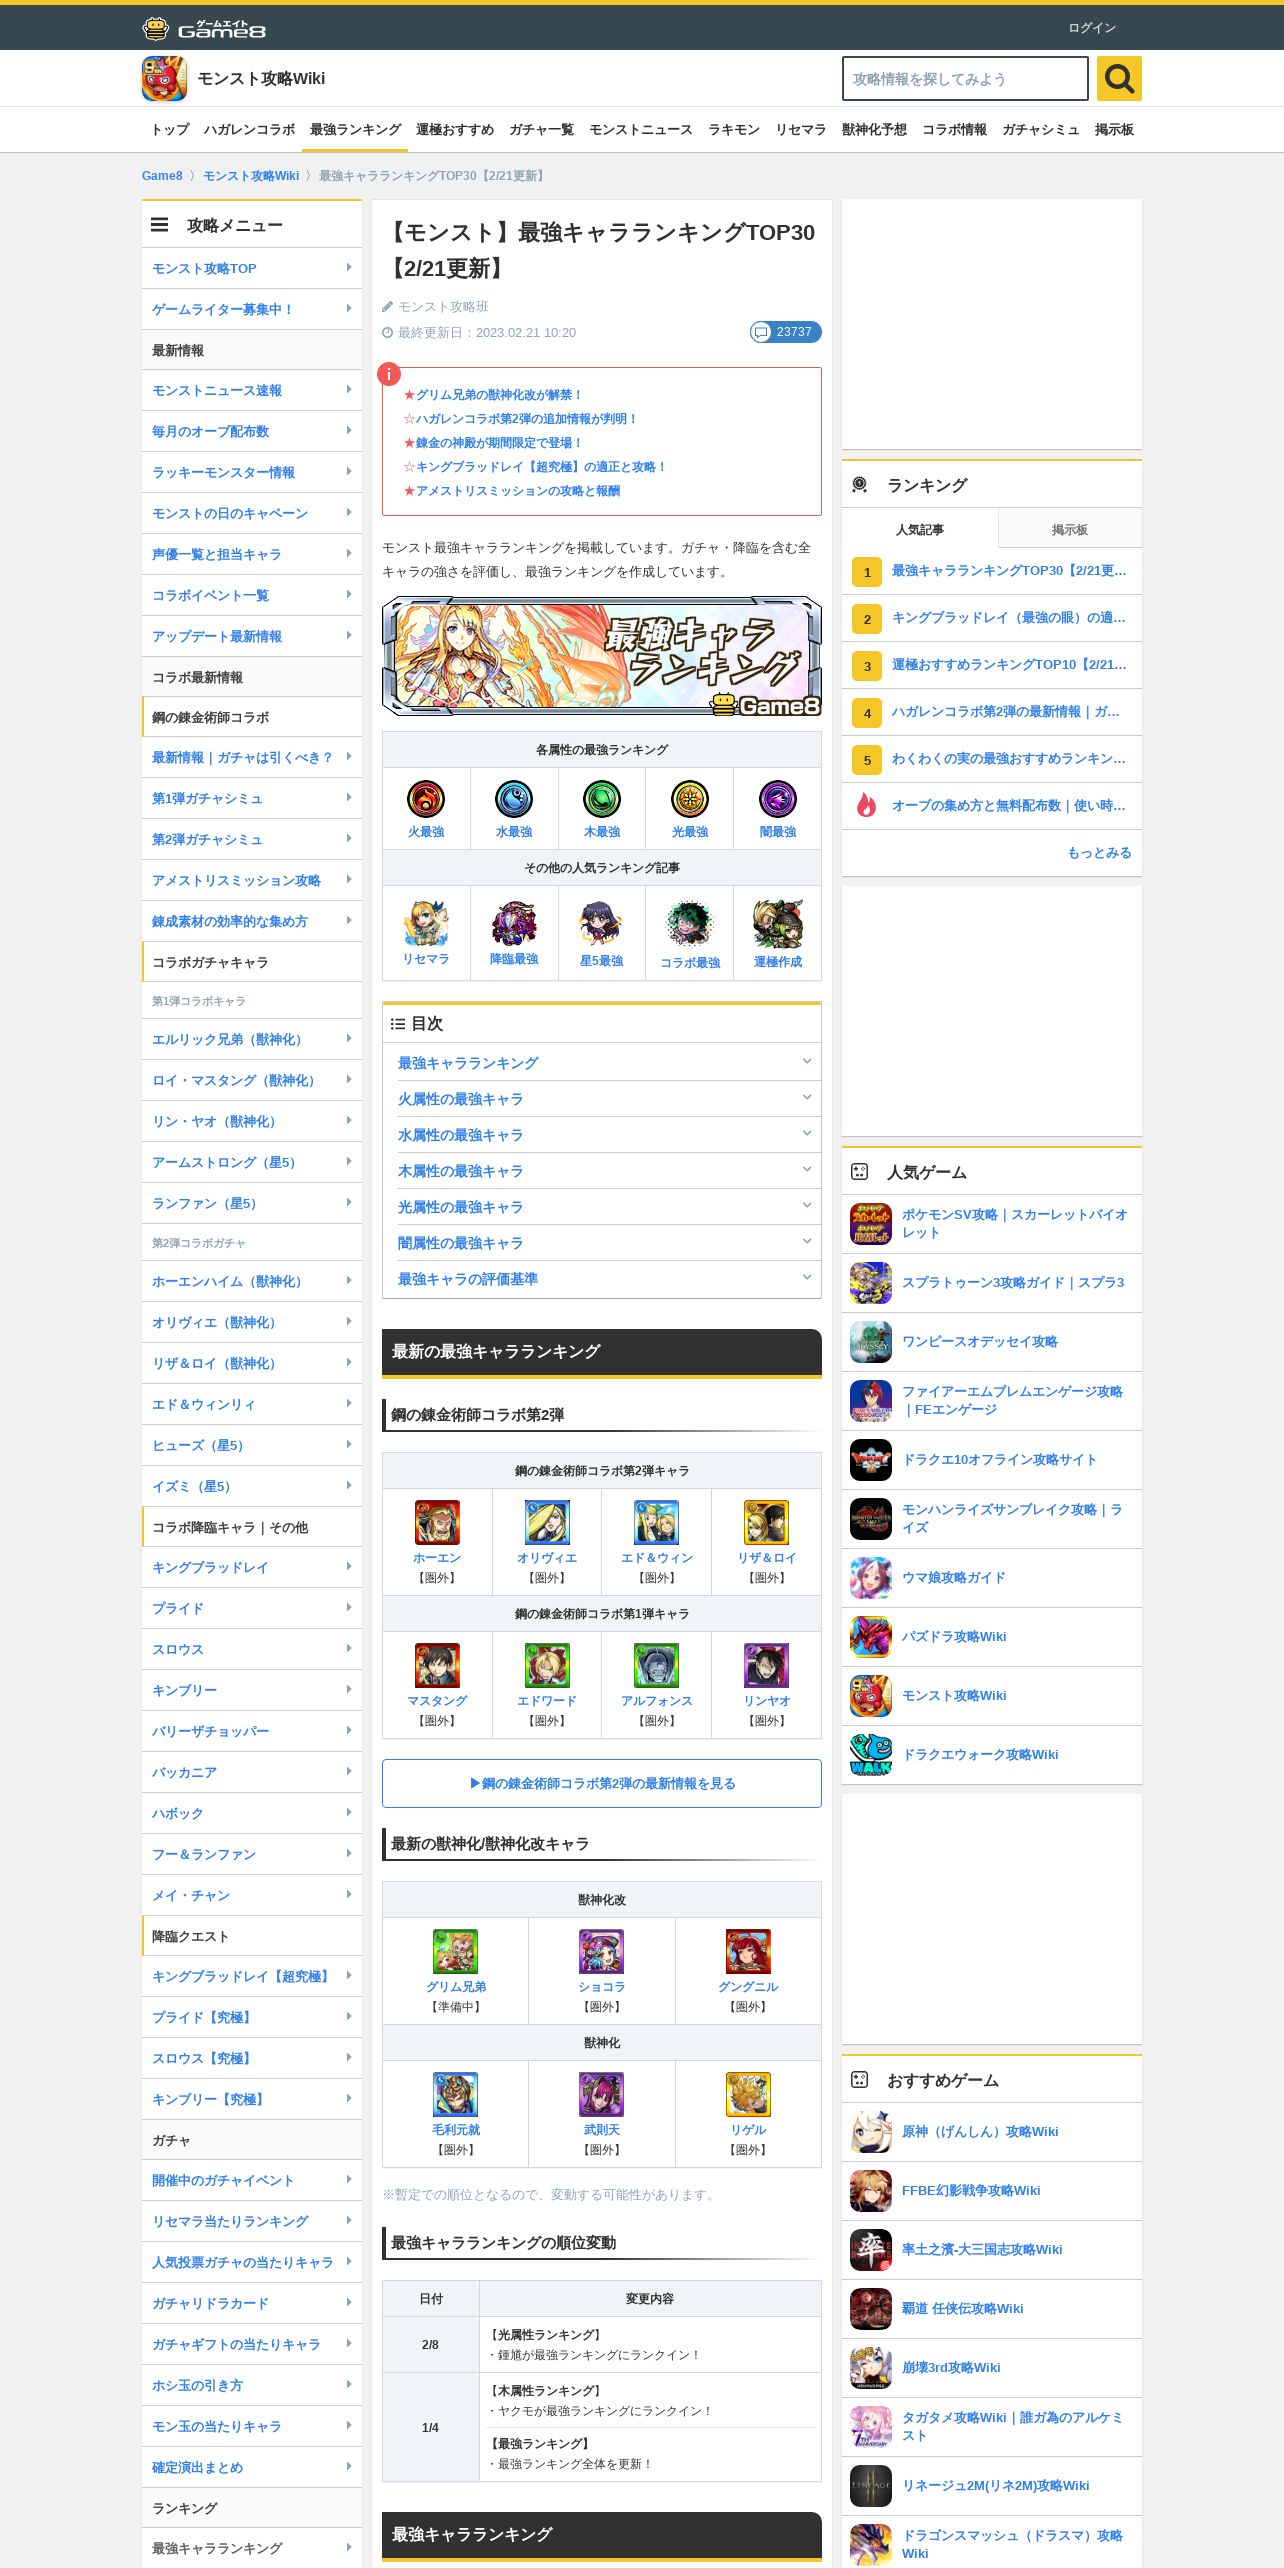This screenshot has width=1284, height=2568.
Task: Click the ログイン link
Action: (x=1092, y=28)
